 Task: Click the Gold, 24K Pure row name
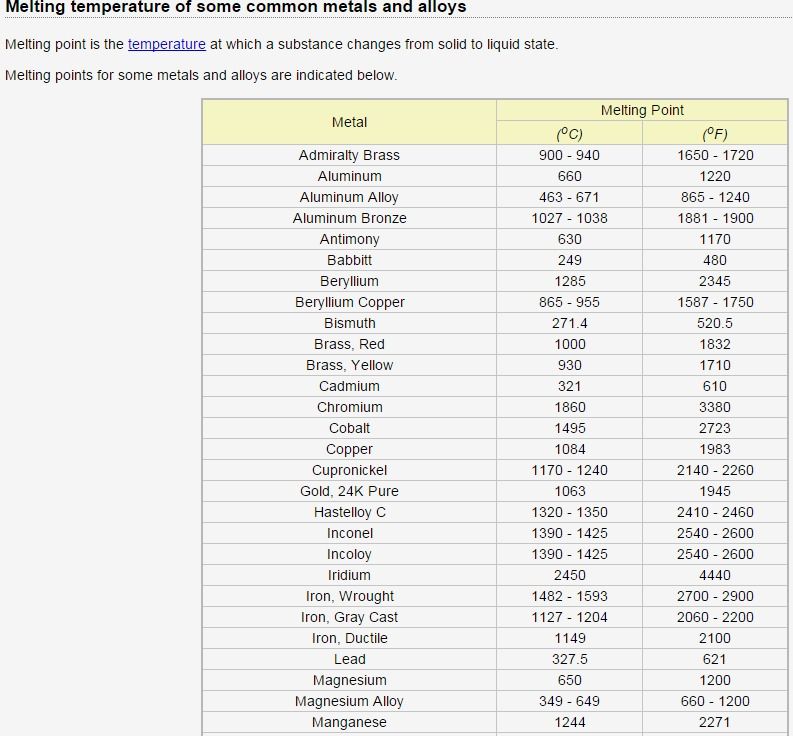(x=349, y=491)
